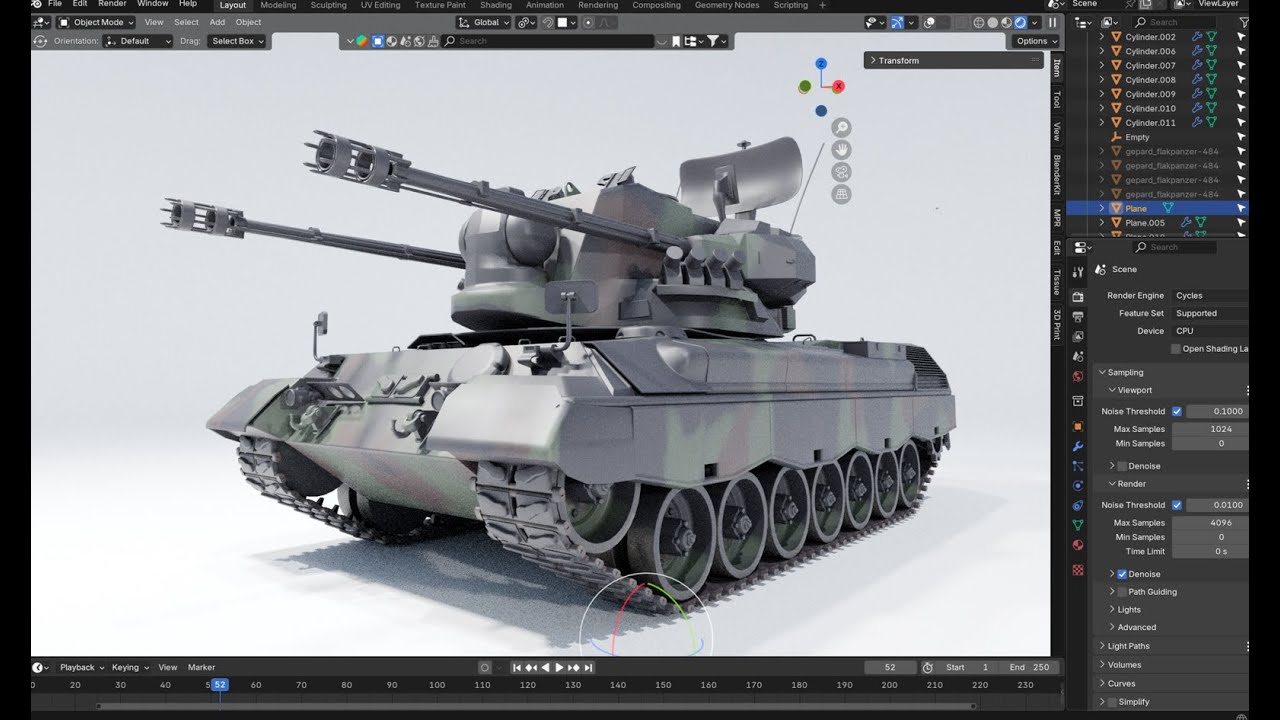The height and width of the screenshot is (720, 1280).
Task: Open the viewport Add menu
Action: pyautogui.click(x=217, y=22)
